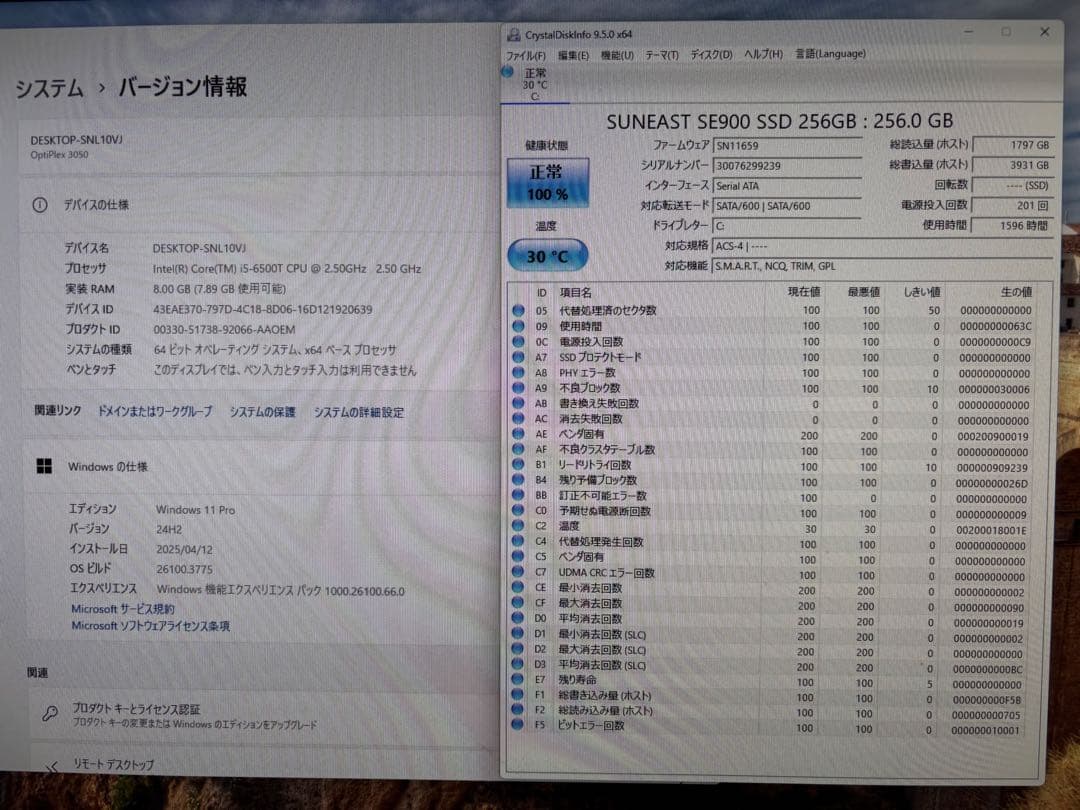Click the CrystalDiskInfo app icon in the title bar
1080x810 pixels.
pyautogui.click(x=513, y=32)
